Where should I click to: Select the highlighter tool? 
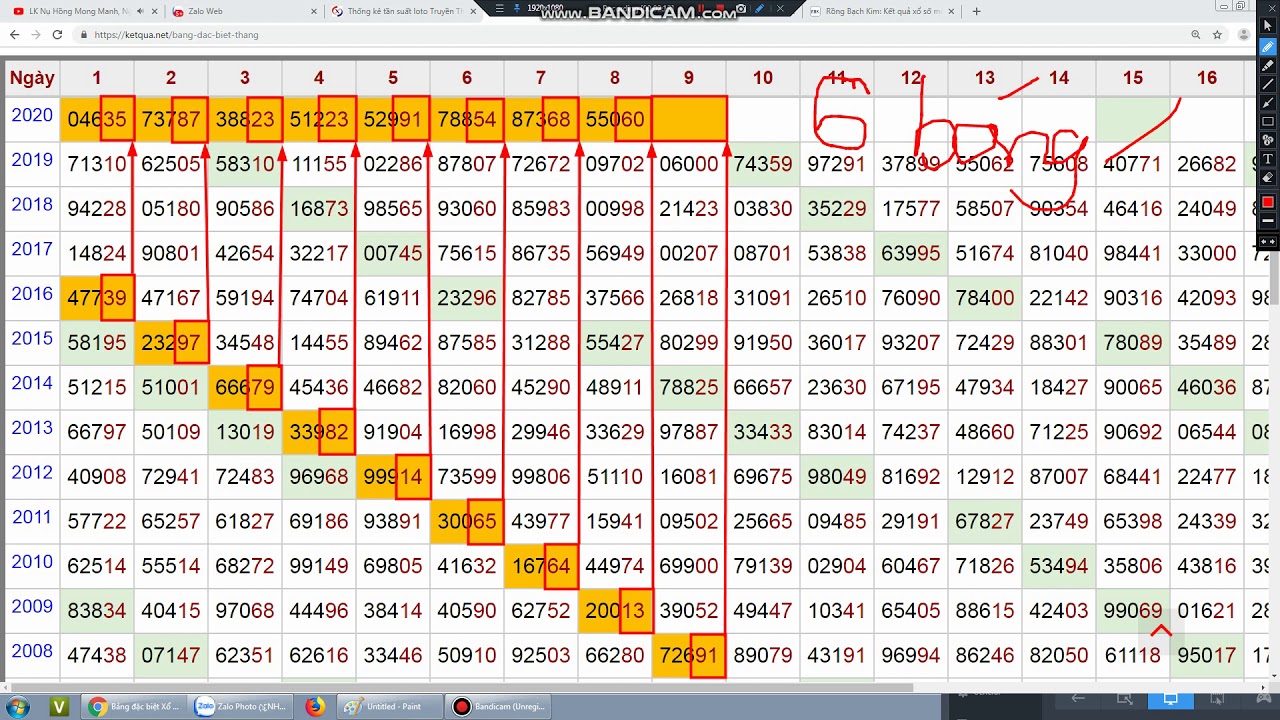1267,66
